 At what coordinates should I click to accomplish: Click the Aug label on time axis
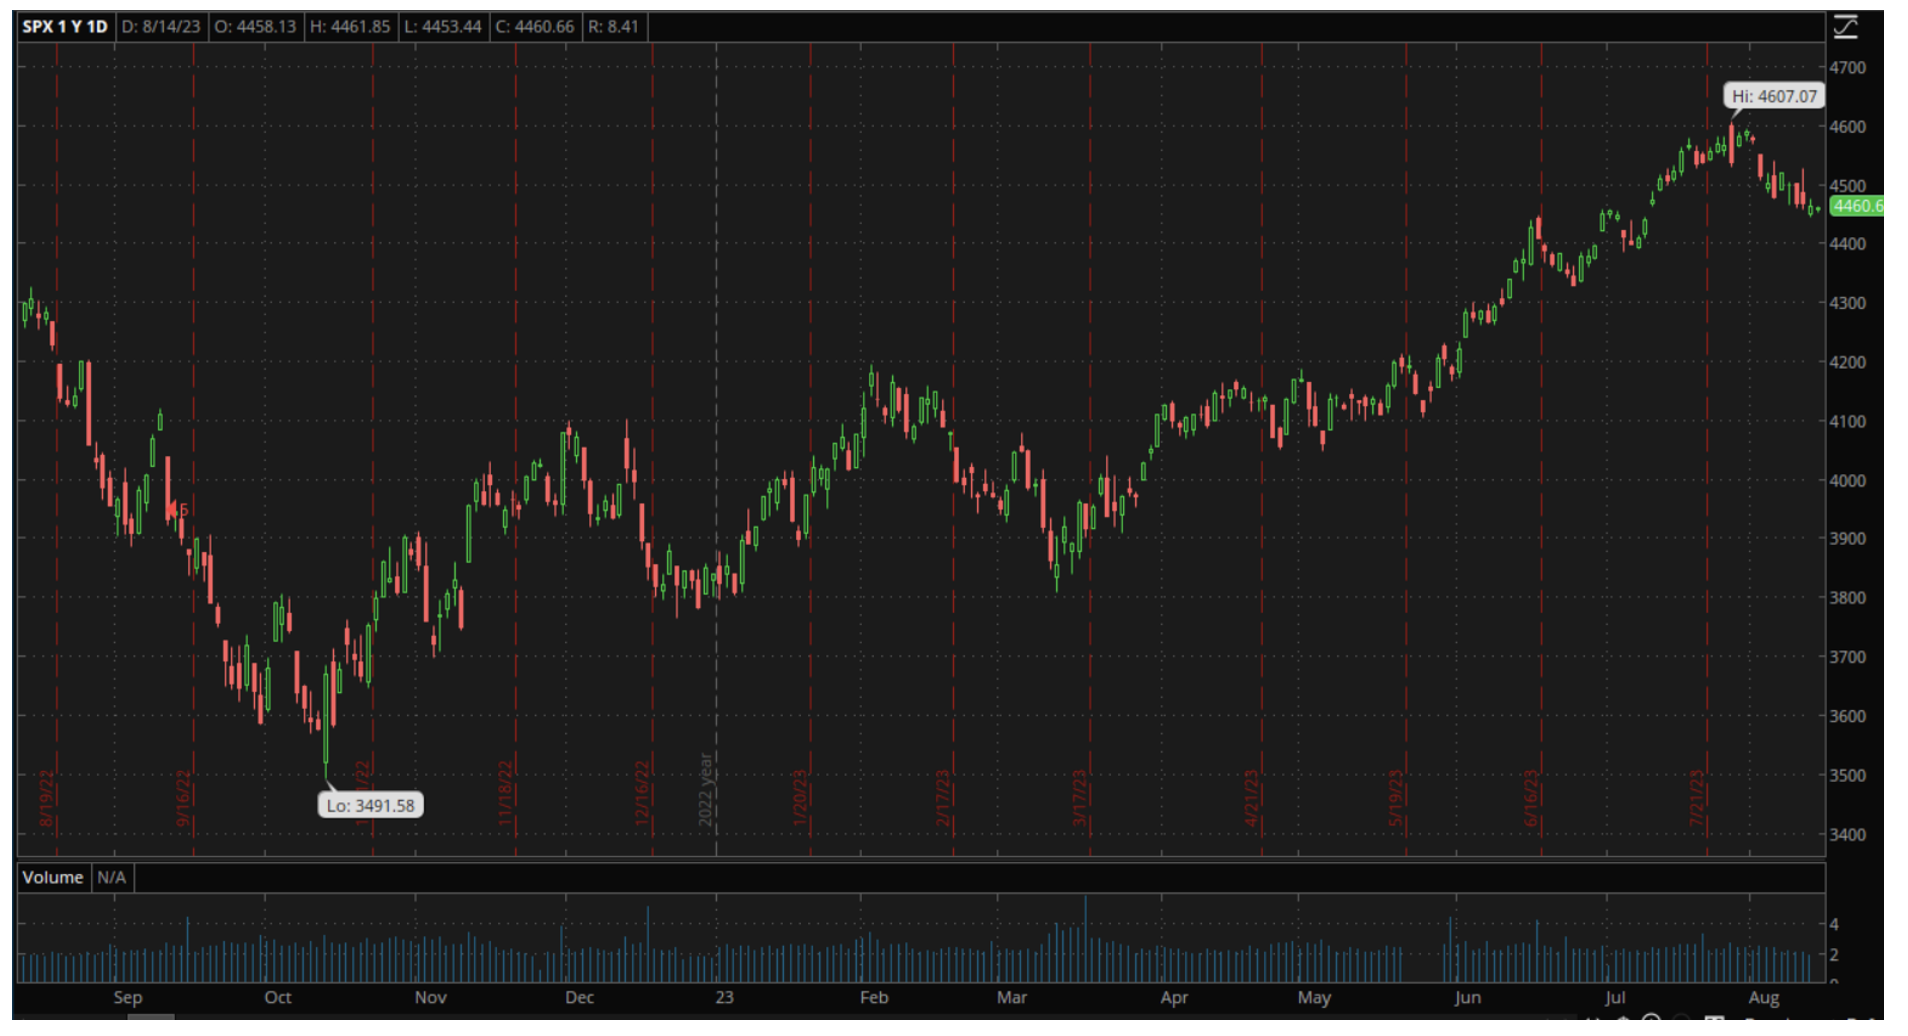pos(1764,997)
